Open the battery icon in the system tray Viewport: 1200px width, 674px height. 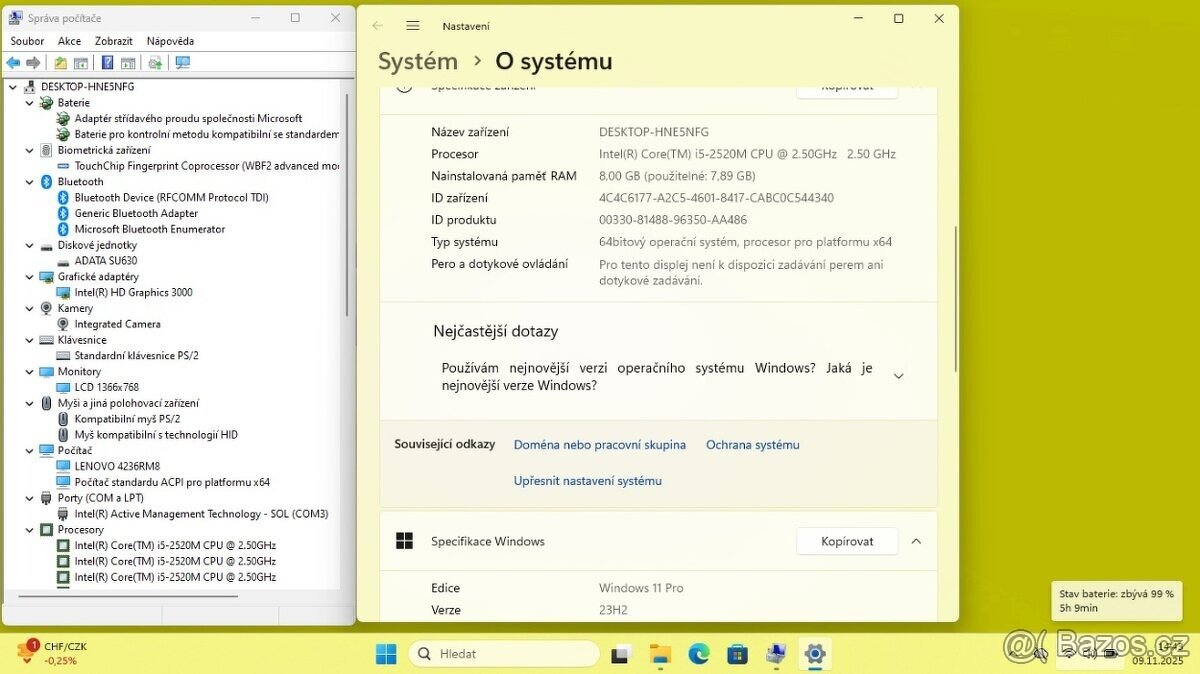click(x=1111, y=653)
